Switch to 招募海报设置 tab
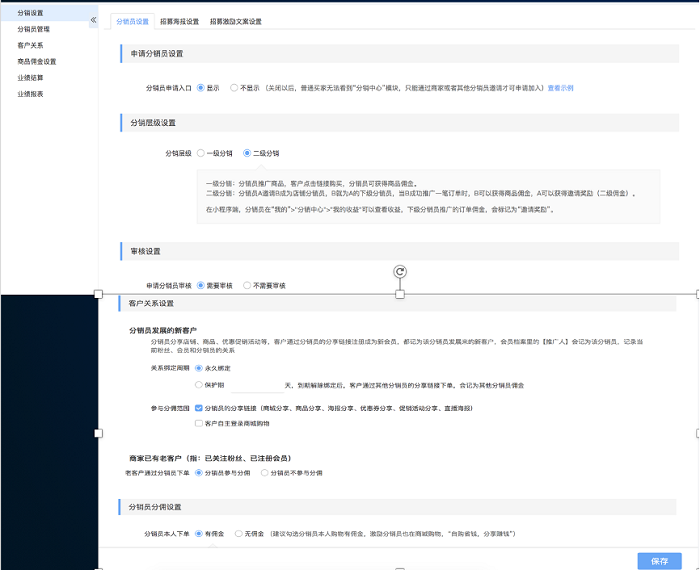This screenshot has width=700, height=570. pos(179,21)
